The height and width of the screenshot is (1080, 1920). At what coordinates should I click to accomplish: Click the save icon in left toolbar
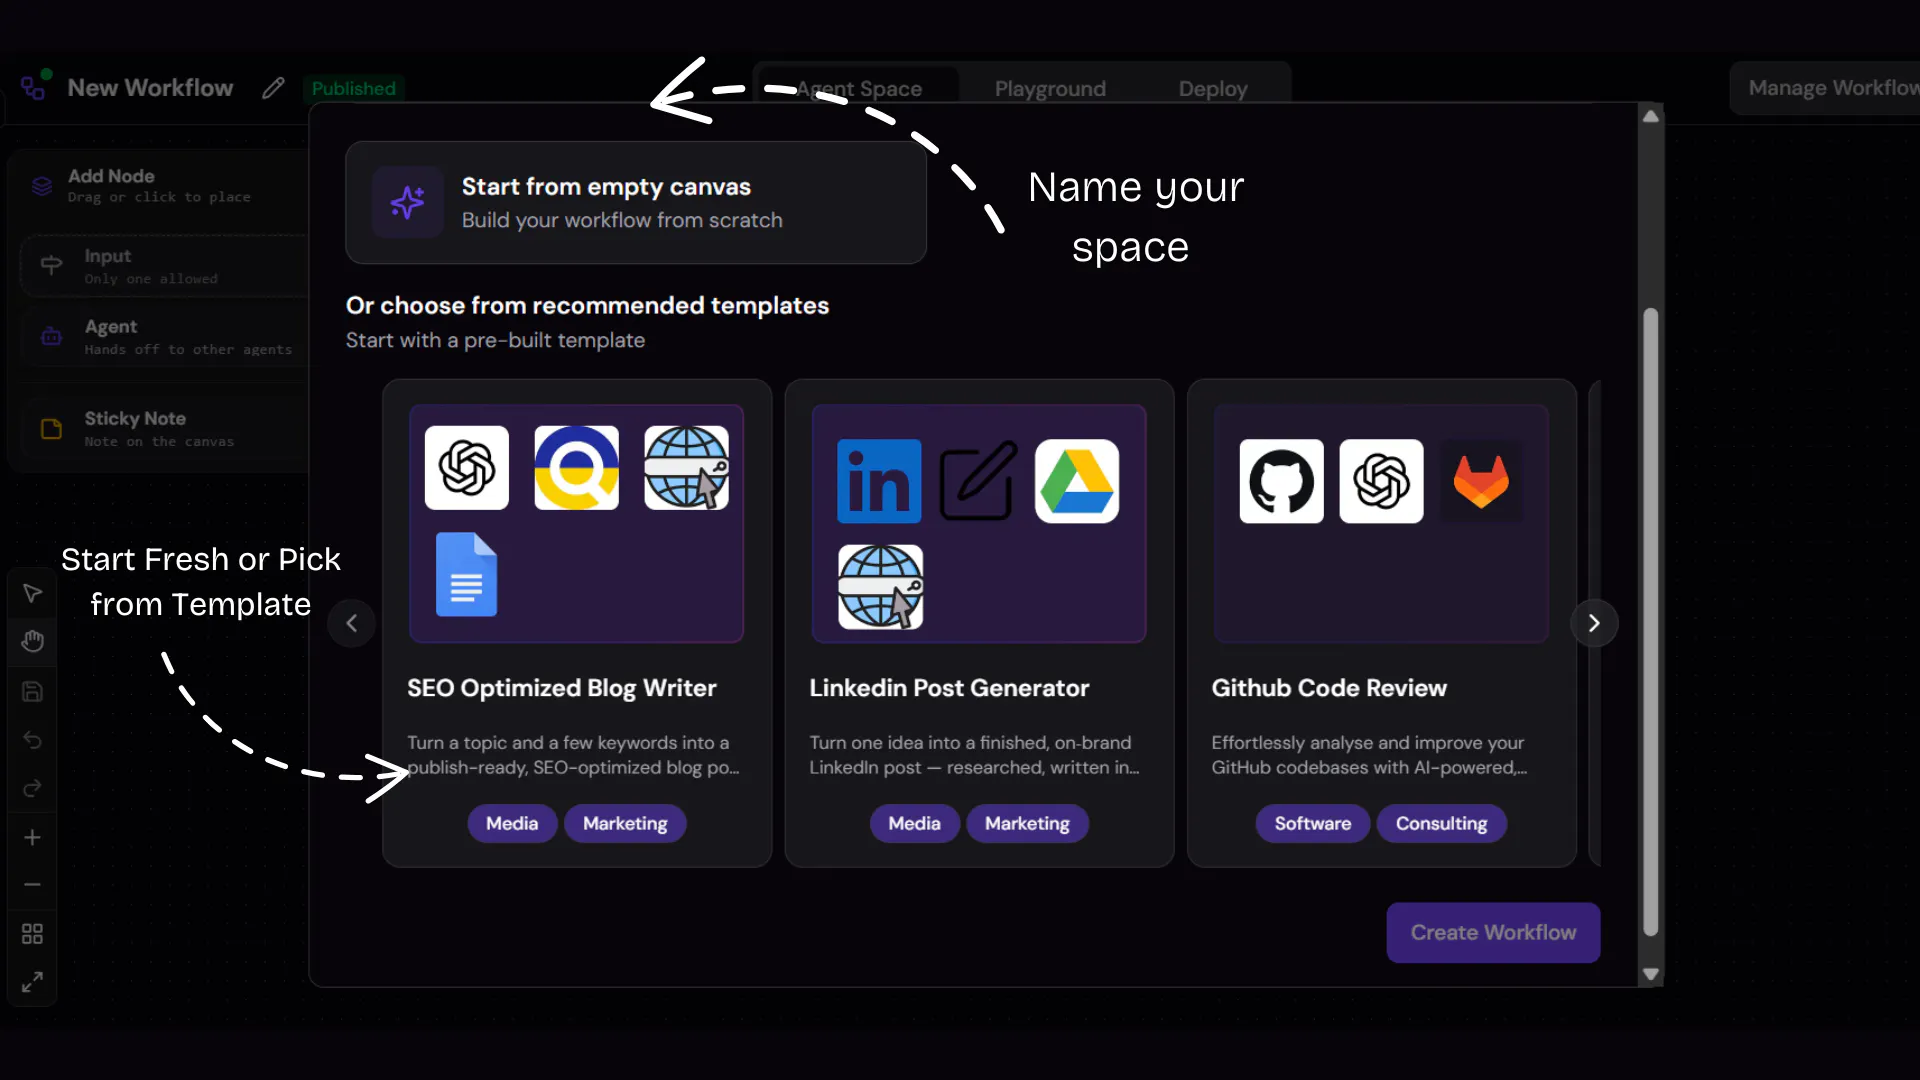(x=32, y=692)
